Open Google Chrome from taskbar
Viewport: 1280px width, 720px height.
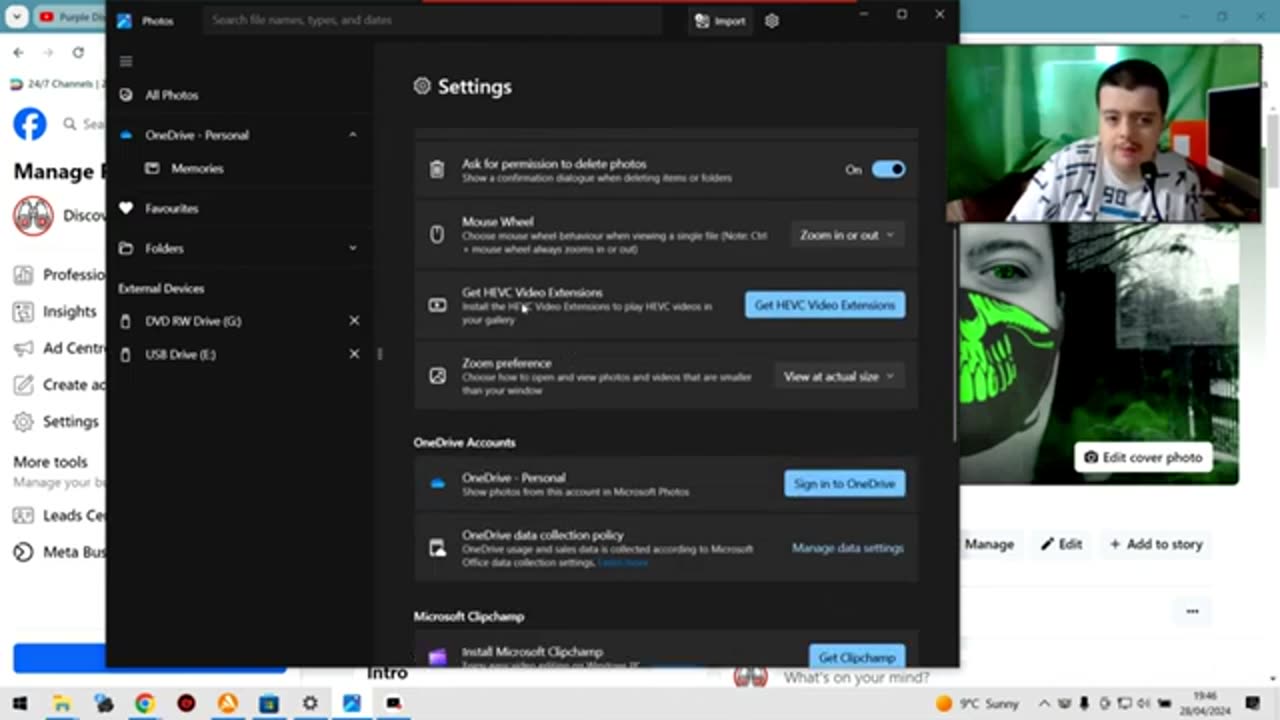click(144, 704)
